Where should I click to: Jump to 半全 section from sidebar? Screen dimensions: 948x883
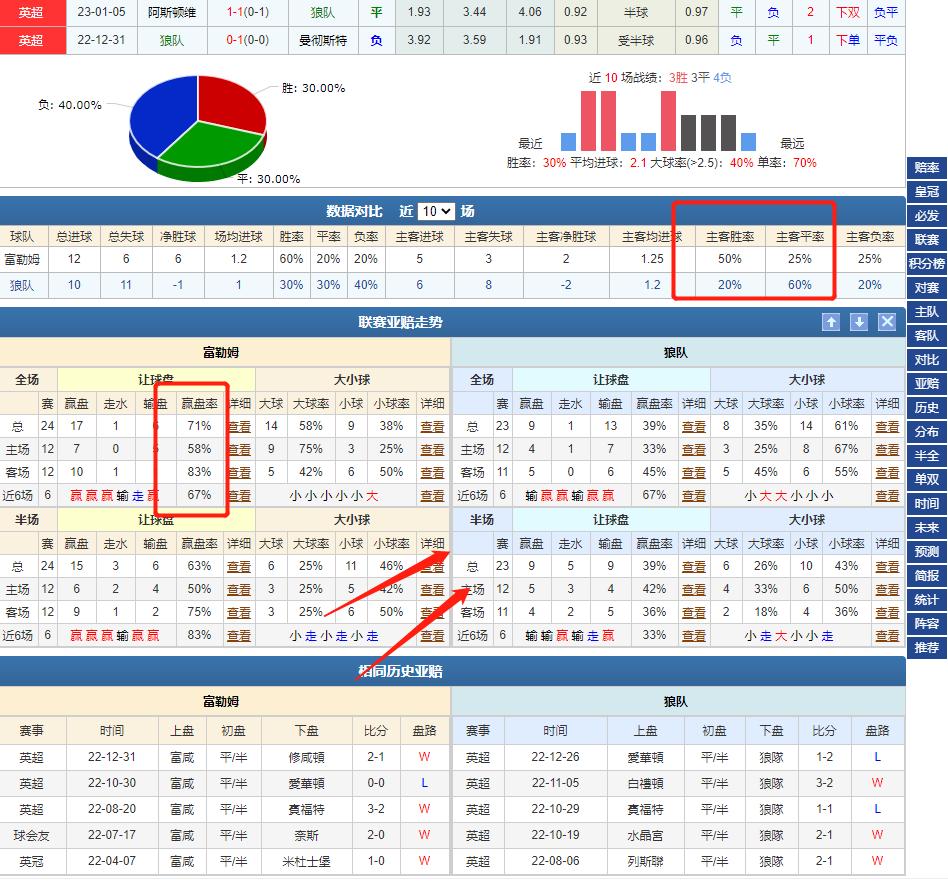tap(927, 455)
